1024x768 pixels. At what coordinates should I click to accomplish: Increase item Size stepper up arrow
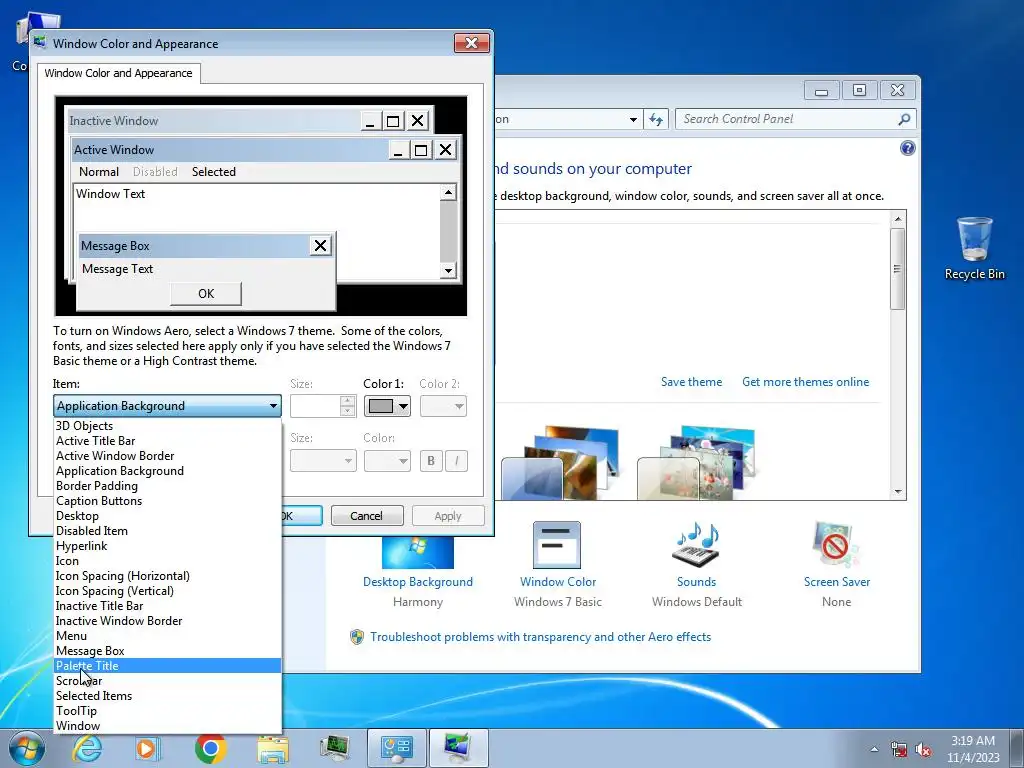tap(347, 400)
